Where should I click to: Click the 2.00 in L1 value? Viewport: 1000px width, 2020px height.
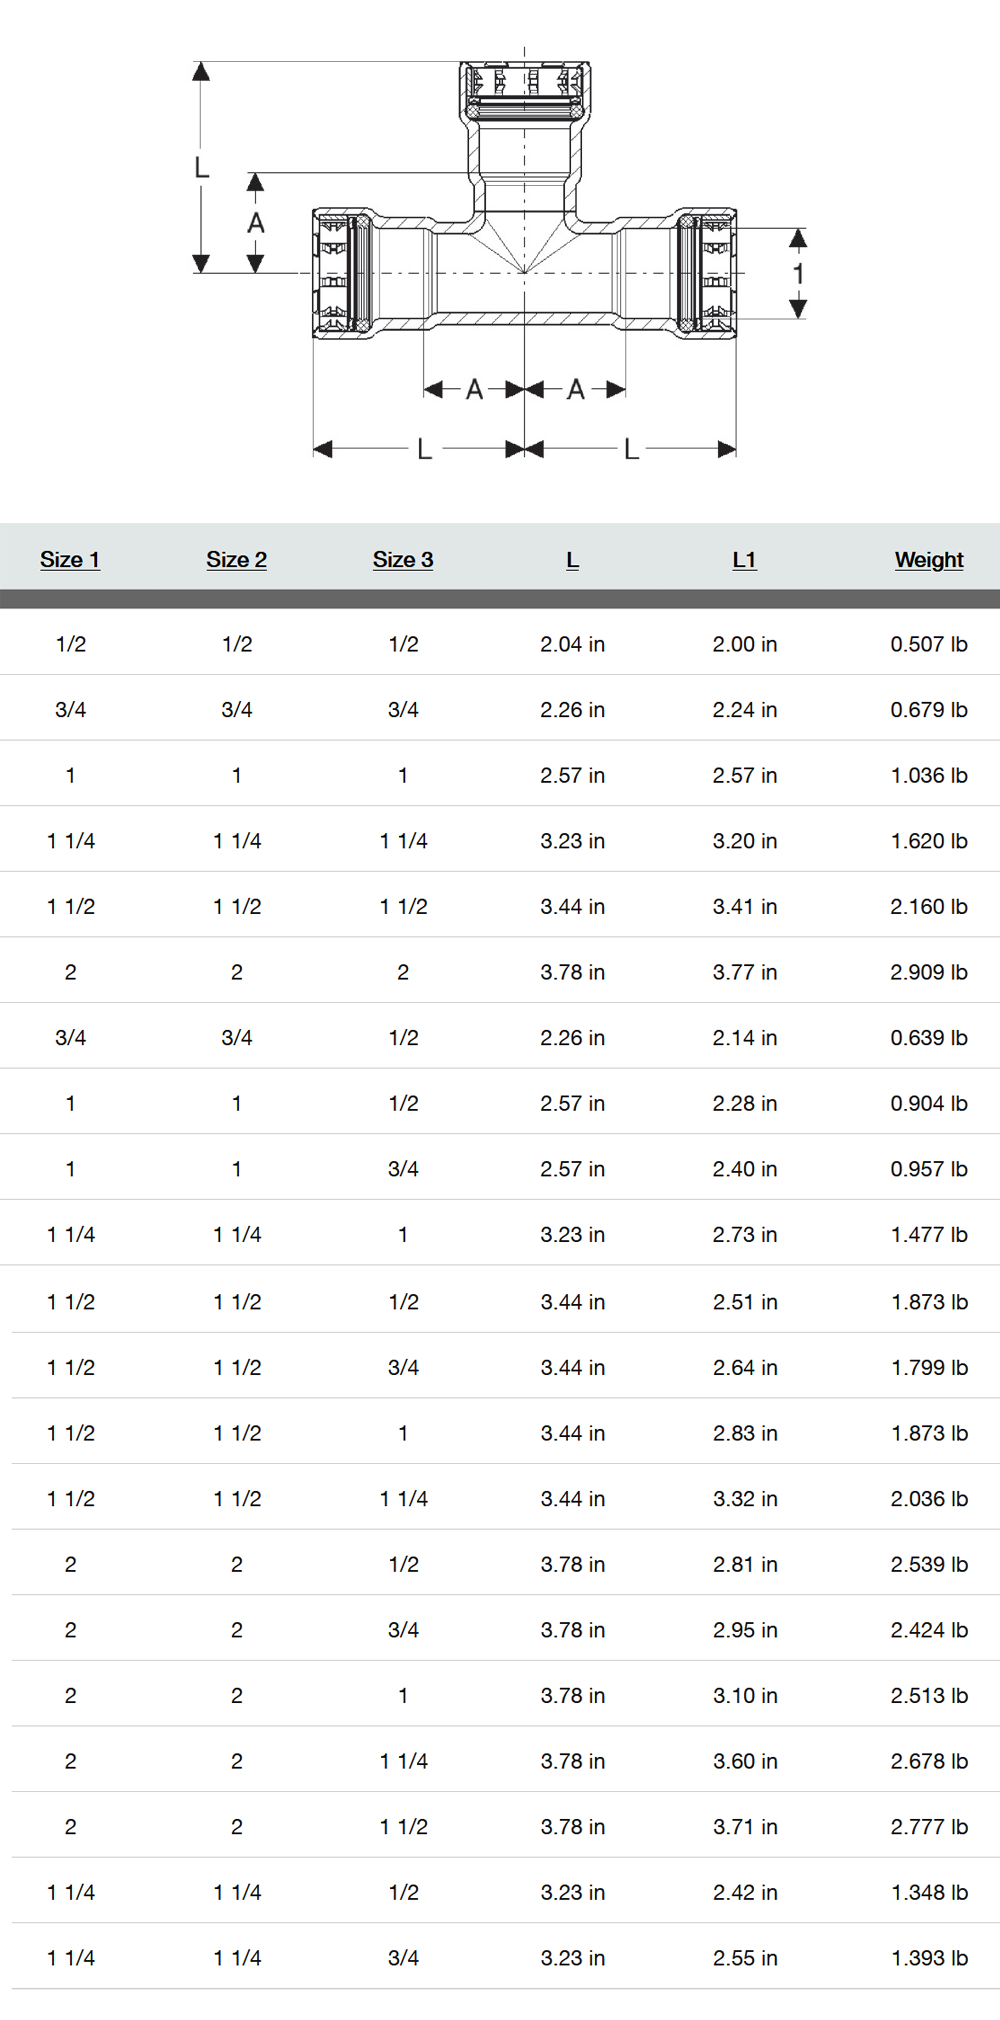(x=745, y=644)
